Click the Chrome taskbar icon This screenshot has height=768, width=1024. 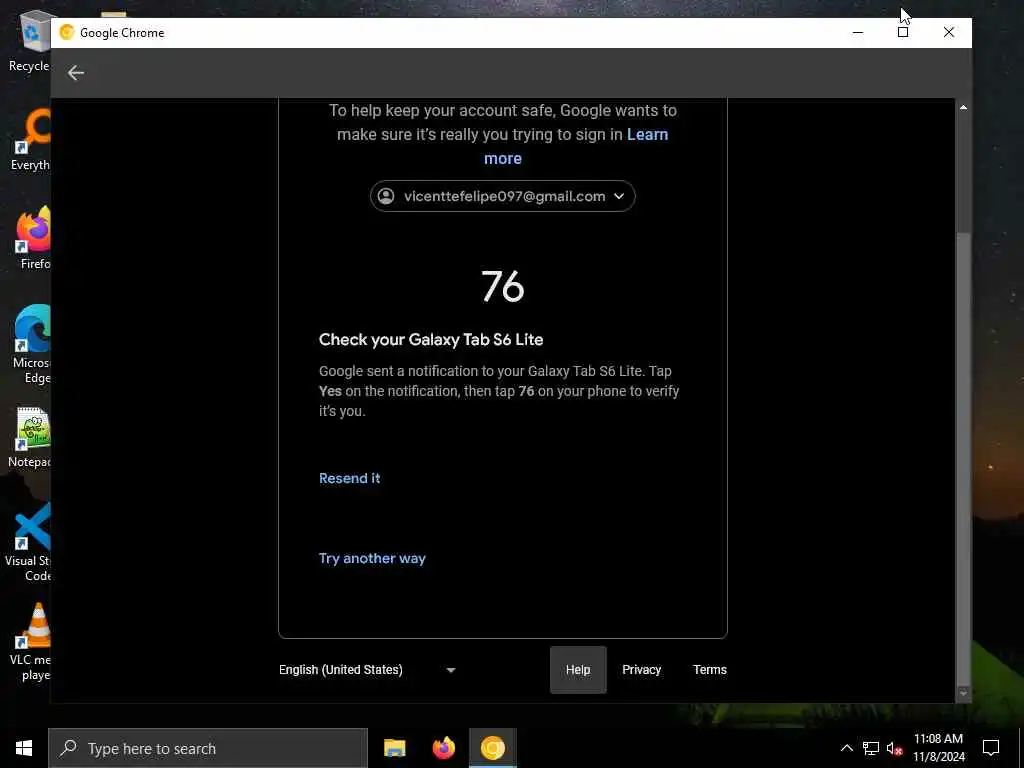coord(493,748)
